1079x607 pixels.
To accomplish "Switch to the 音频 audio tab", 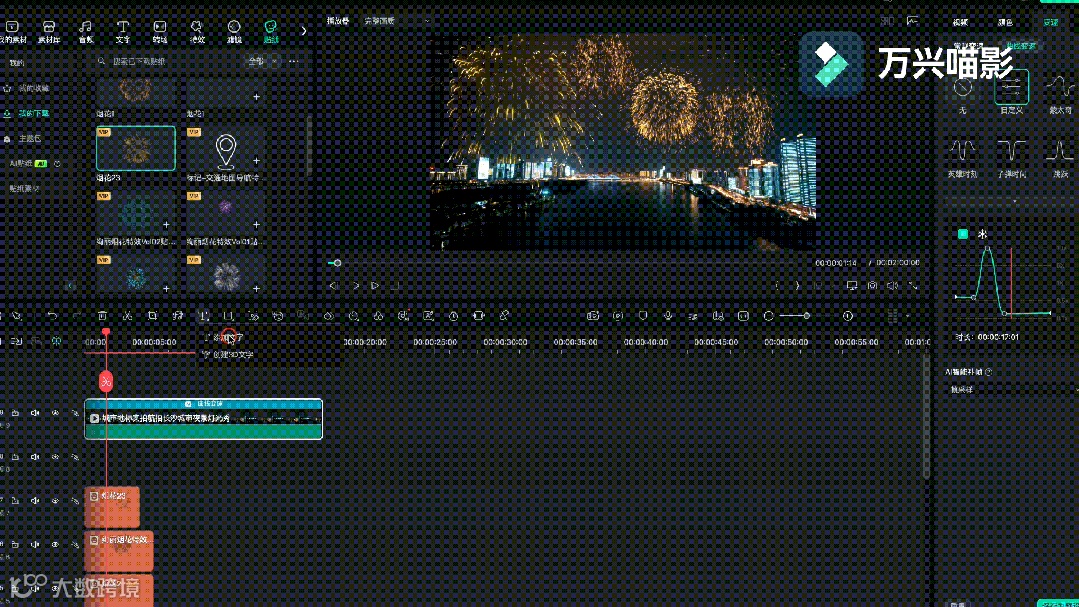I will point(85,32).
